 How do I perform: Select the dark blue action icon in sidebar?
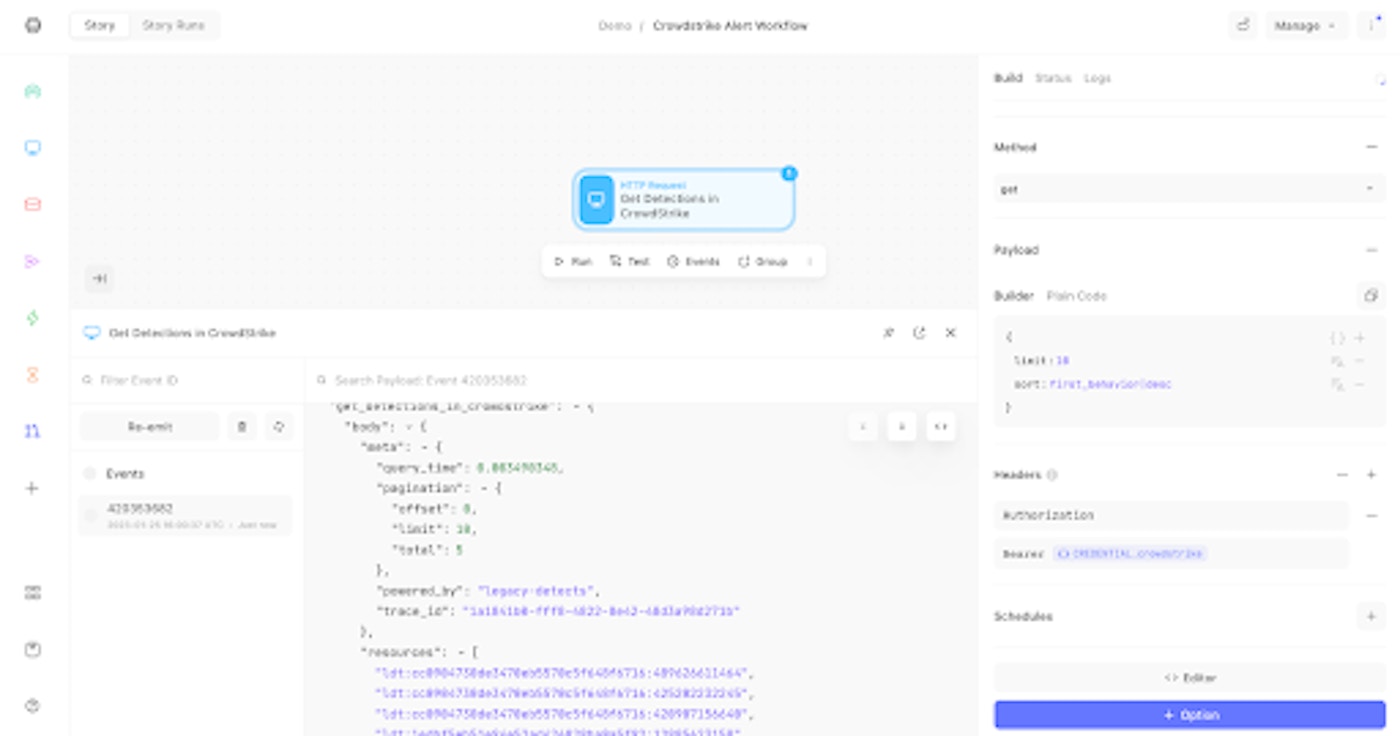coord(33,431)
